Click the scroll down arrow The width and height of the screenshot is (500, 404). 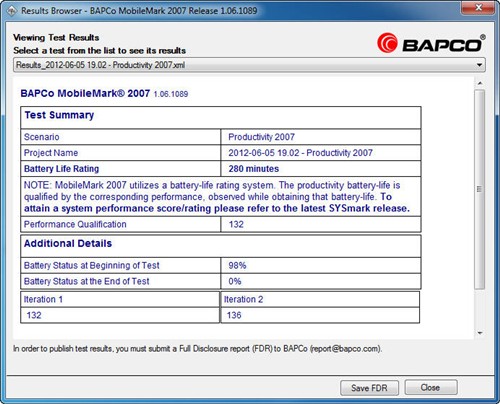[480, 333]
